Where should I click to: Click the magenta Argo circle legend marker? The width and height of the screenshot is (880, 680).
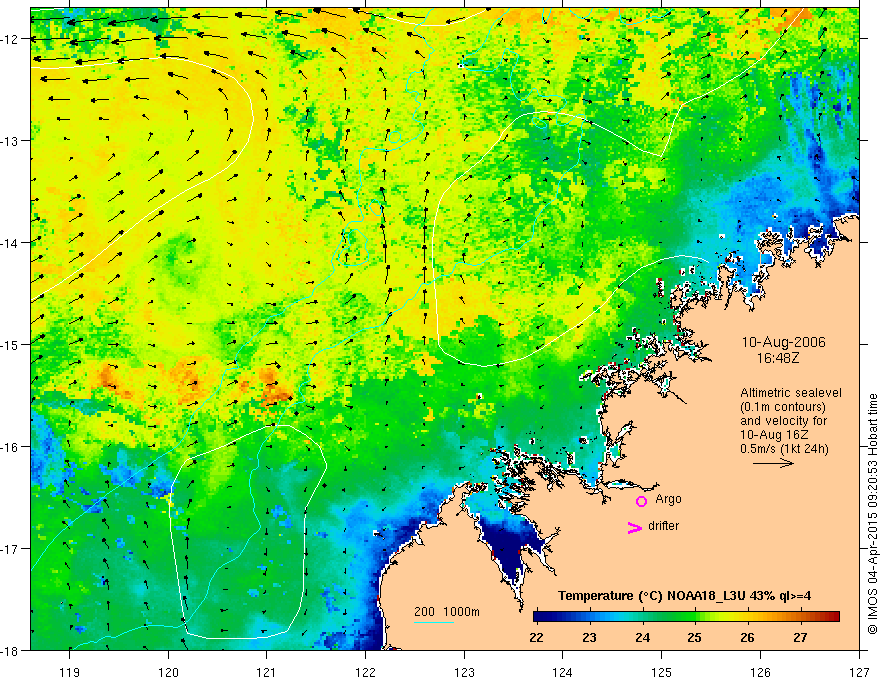point(641,501)
